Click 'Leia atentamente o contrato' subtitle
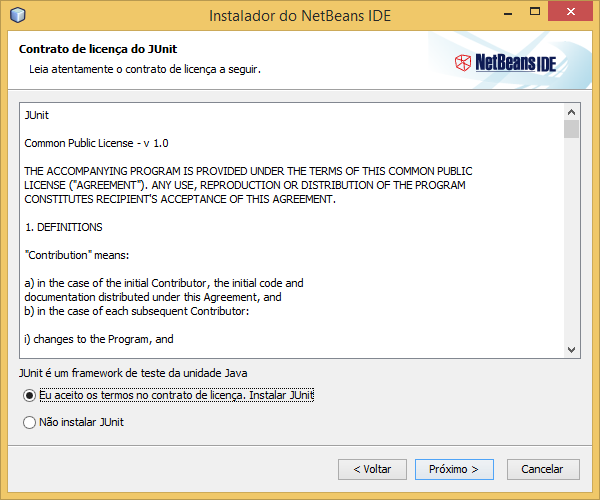Screen dimensions: 600x500 pyautogui.click(x=145, y=69)
